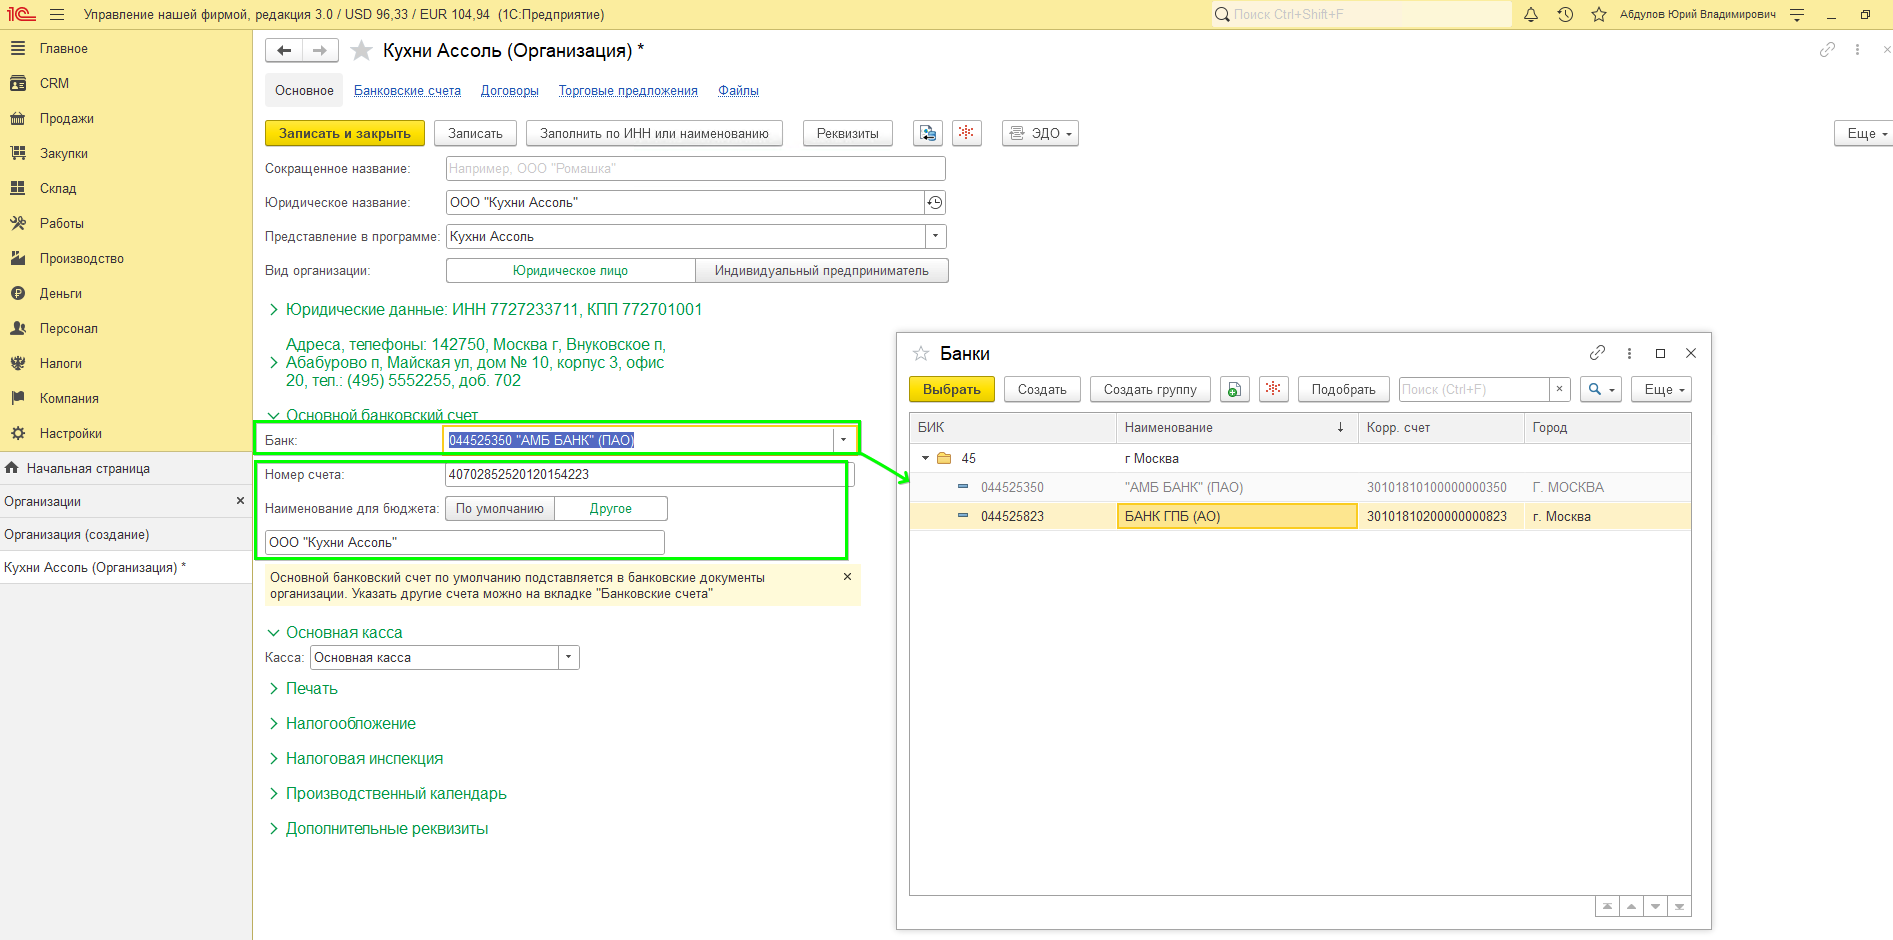Click the Производство factory icon in sidebar

click(x=17, y=258)
